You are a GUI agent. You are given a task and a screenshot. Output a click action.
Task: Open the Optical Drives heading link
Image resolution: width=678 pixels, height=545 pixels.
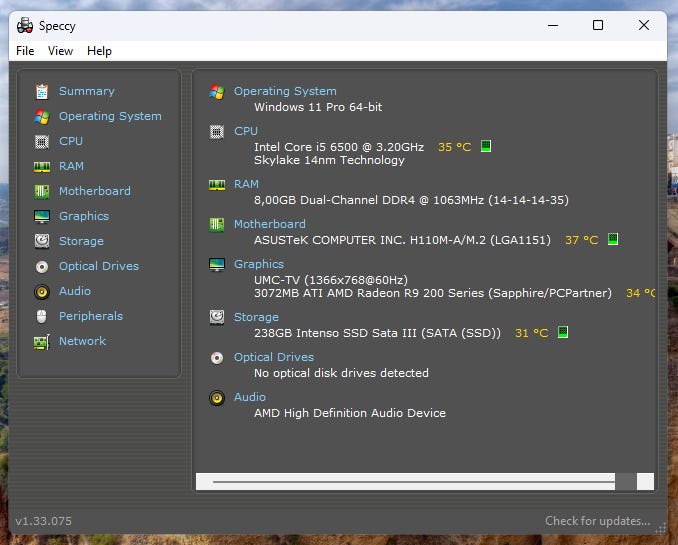click(274, 358)
